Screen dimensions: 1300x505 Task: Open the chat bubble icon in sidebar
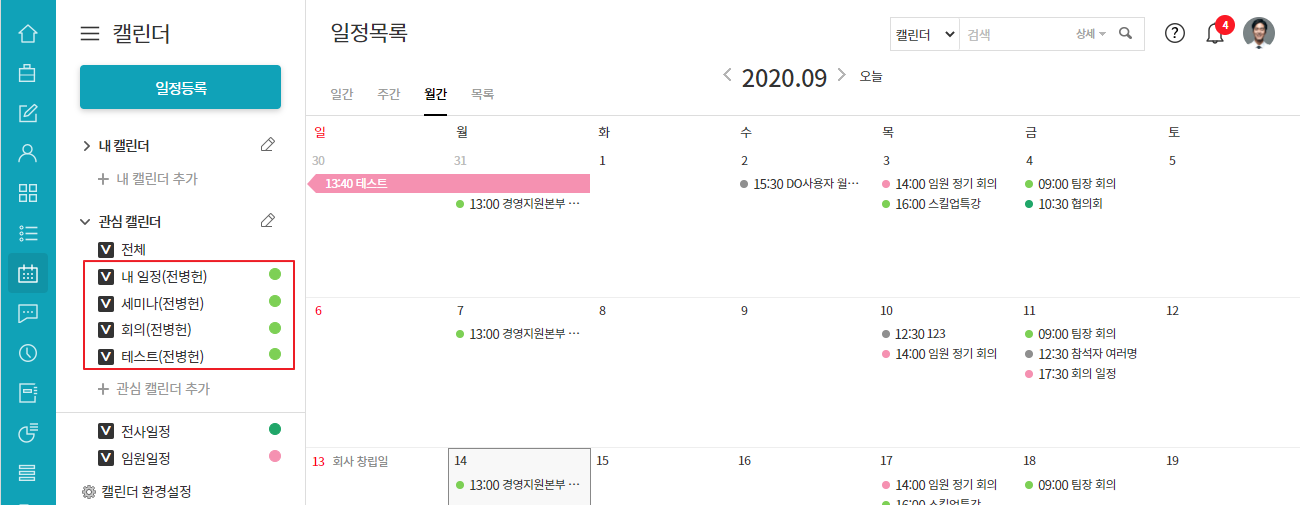(28, 313)
